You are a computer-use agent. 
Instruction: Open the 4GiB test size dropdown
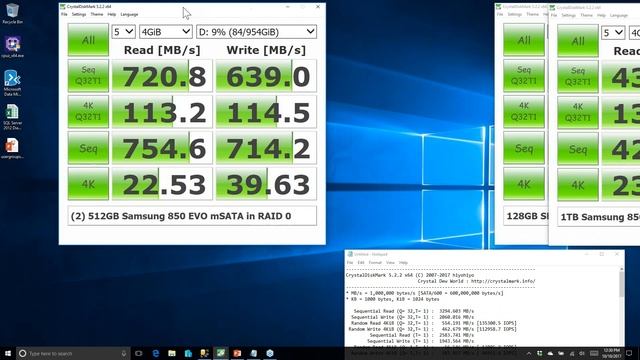point(166,31)
